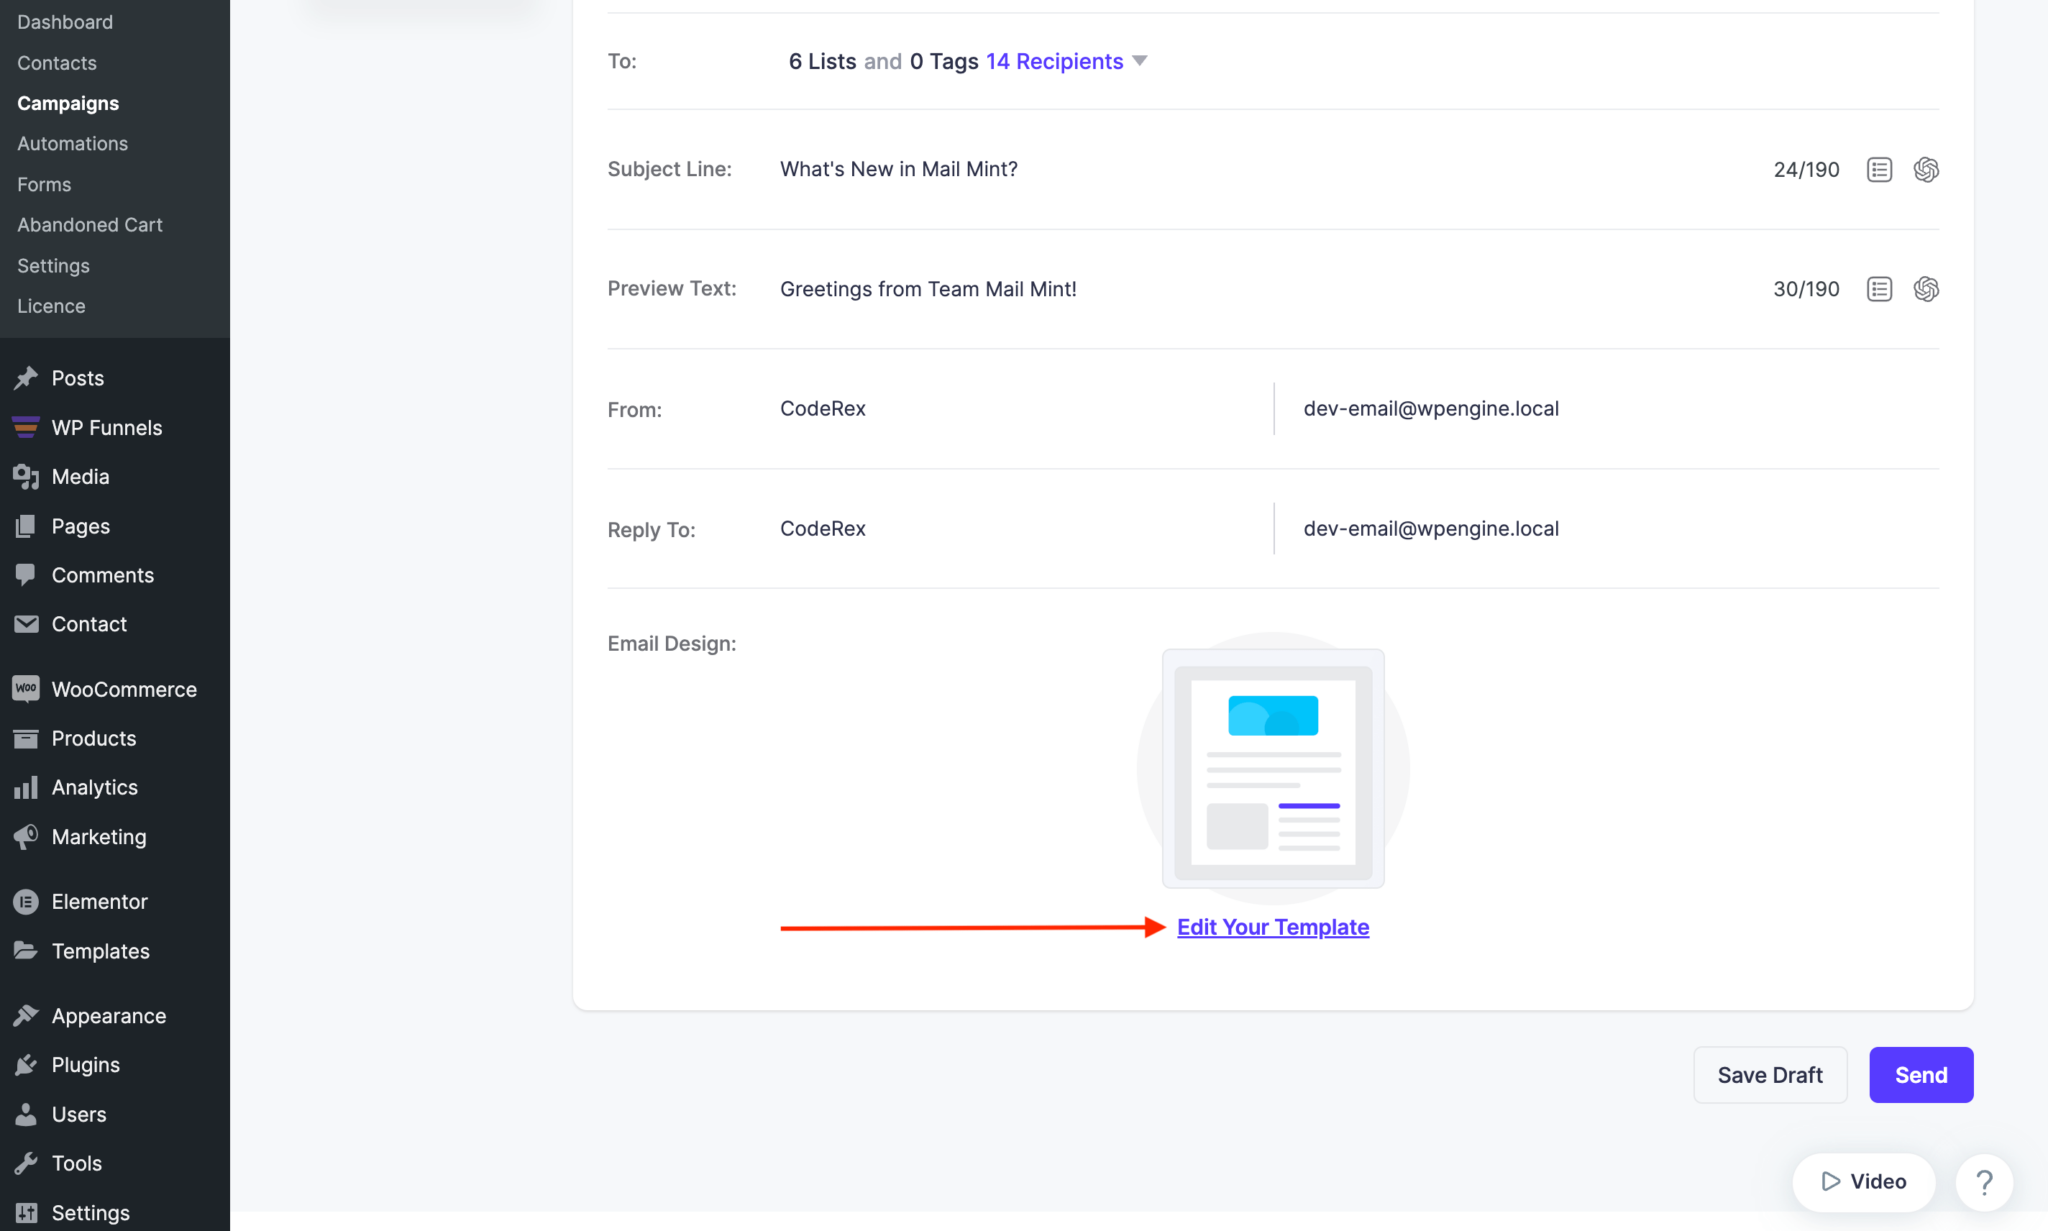Open the Automations menu item
Viewport: 2048px width, 1231px height.
point(71,143)
